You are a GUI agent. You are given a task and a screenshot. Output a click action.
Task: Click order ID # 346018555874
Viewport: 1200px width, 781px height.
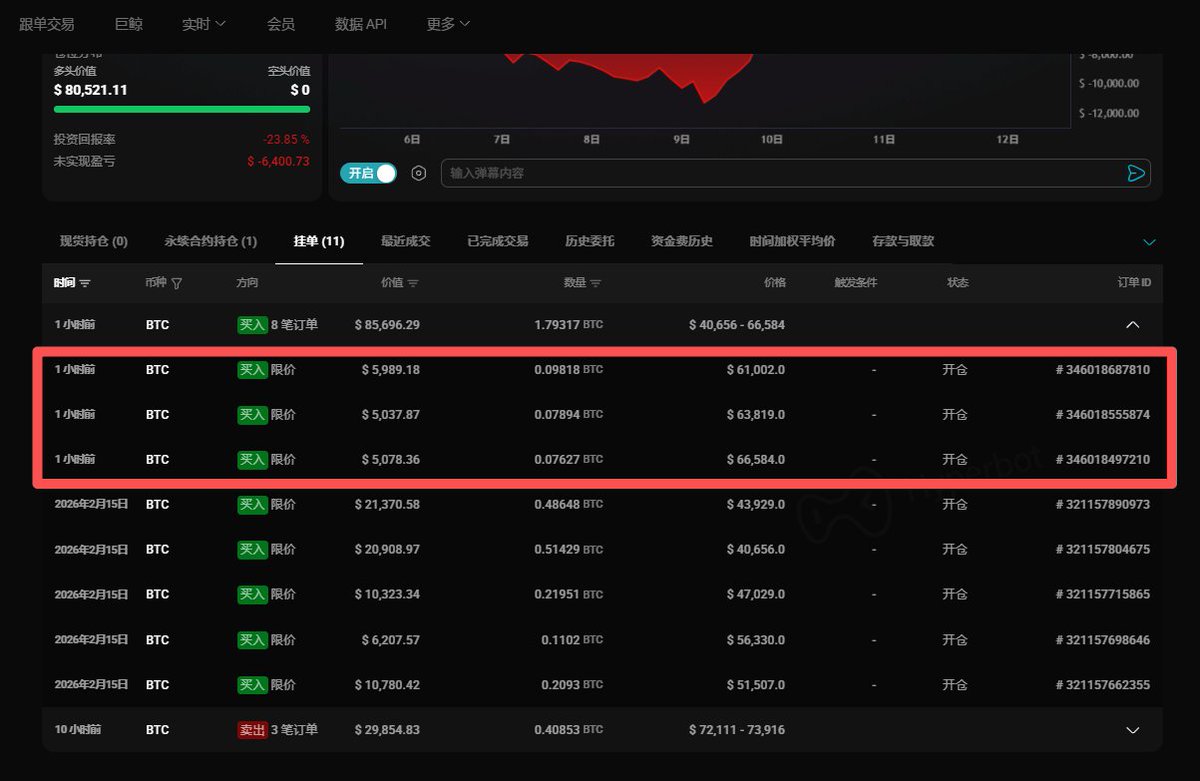point(1103,415)
